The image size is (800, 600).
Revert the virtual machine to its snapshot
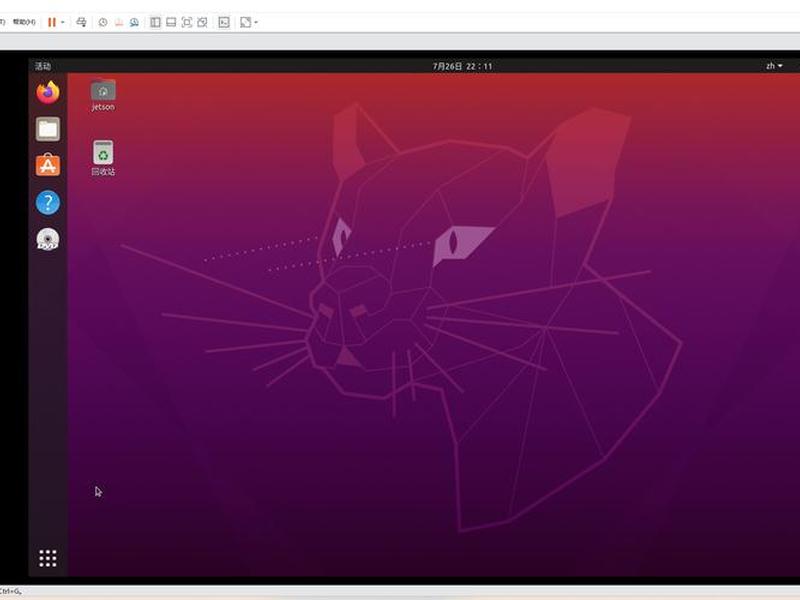click(x=119, y=22)
